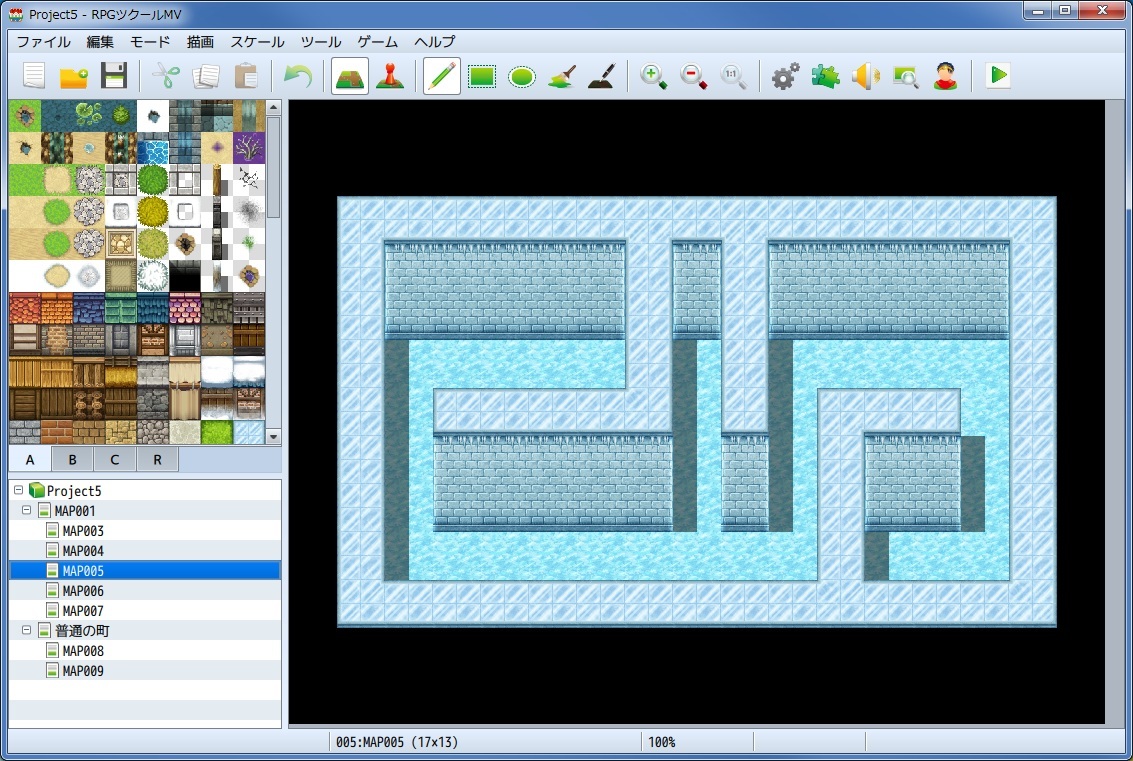1133x761 pixels.
Task: Select the Rectangle drawing tool
Action: coord(482,76)
